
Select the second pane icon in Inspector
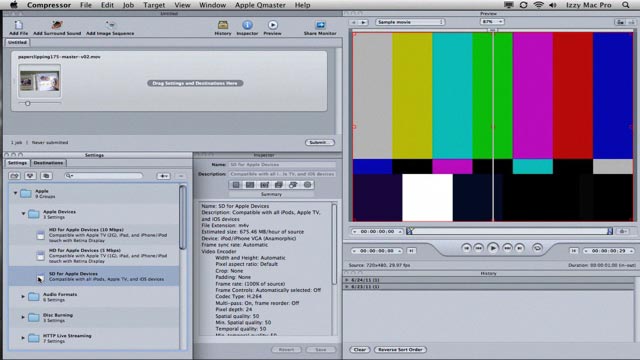pyautogui.click(x=250, y=185)
